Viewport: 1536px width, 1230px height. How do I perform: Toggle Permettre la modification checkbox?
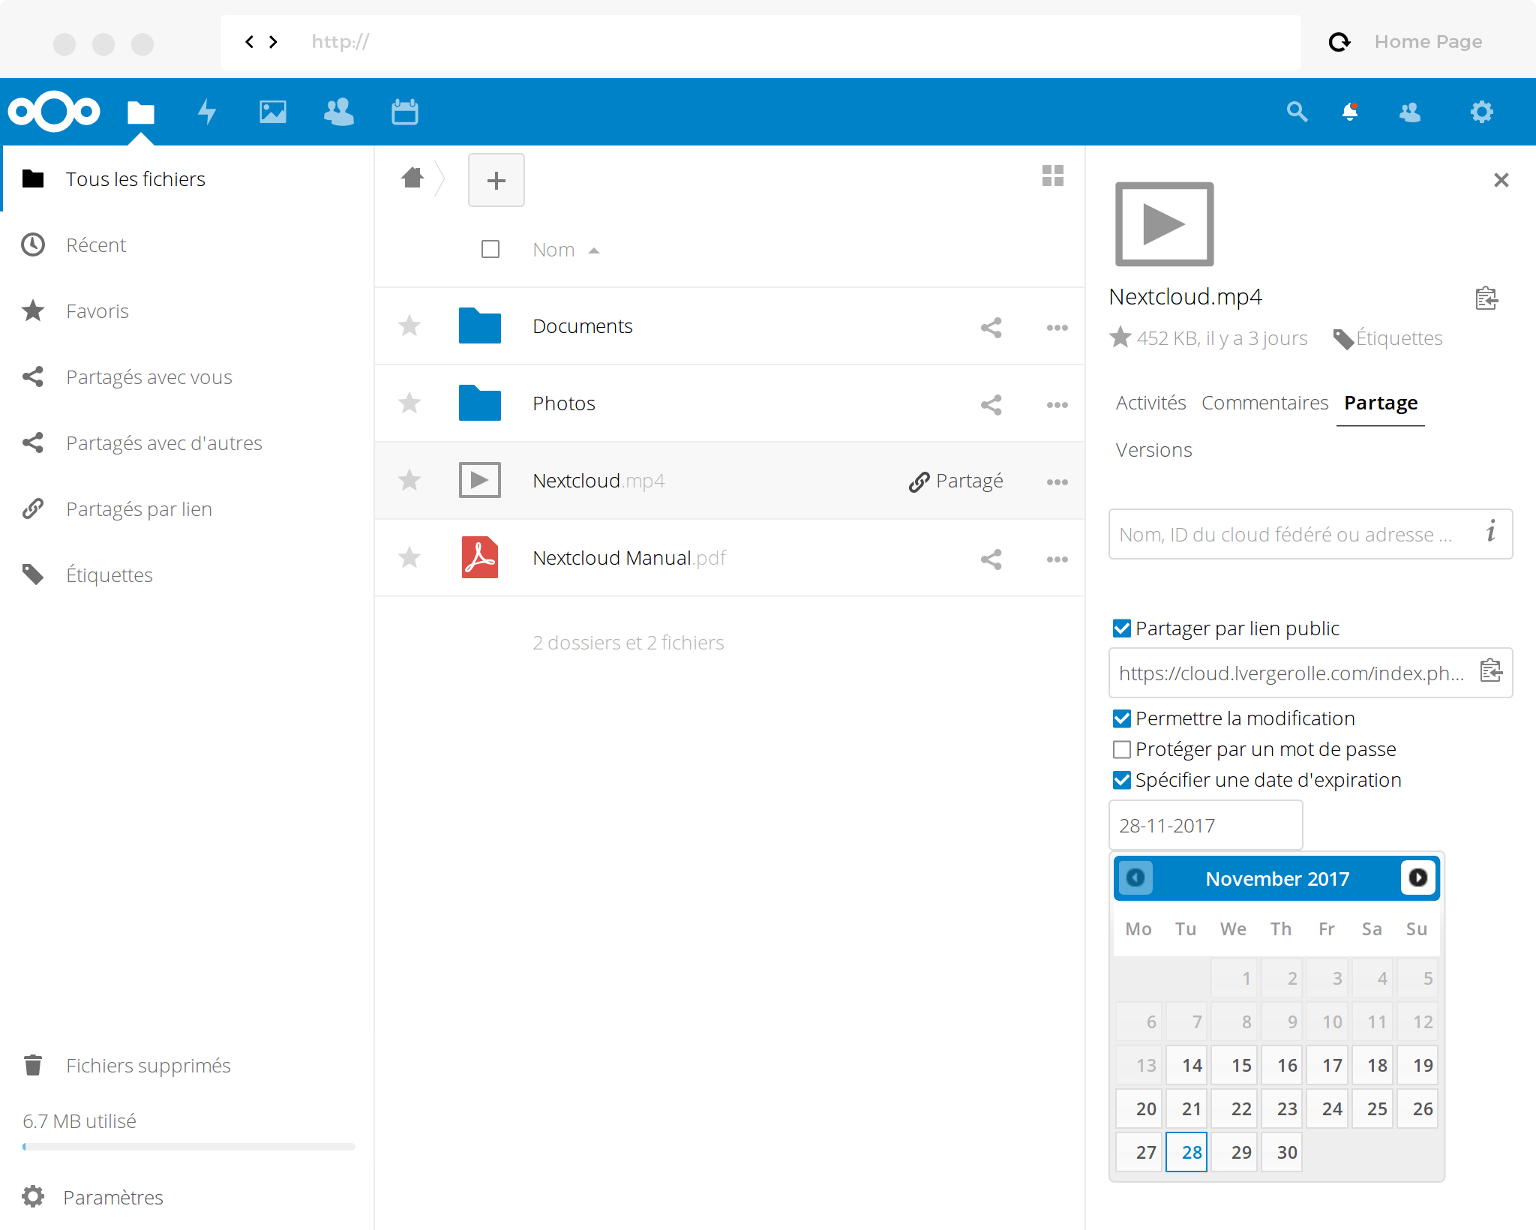coord(1122,719)
